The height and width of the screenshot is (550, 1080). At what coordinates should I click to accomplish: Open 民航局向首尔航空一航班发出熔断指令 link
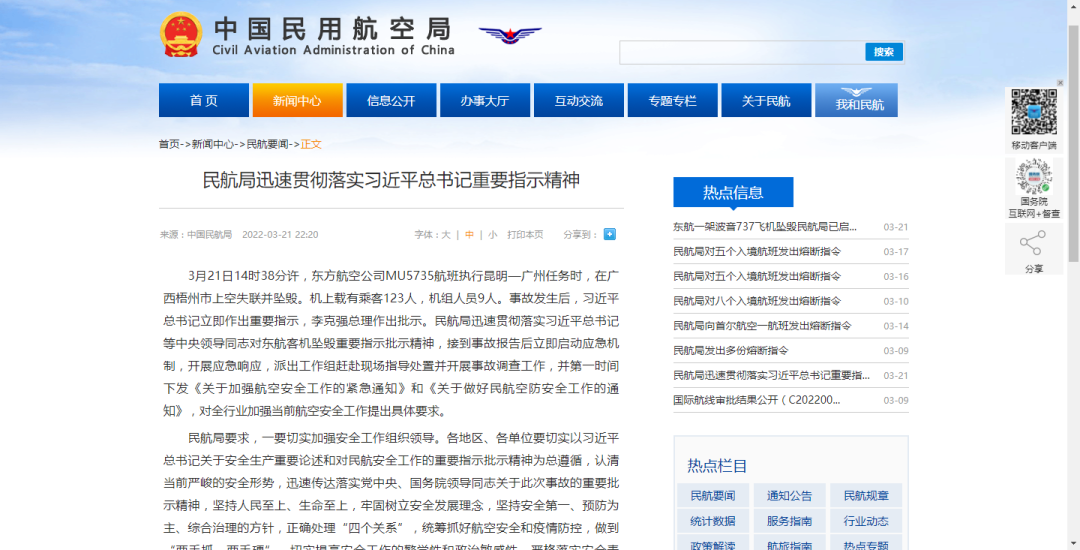[762, 326]
